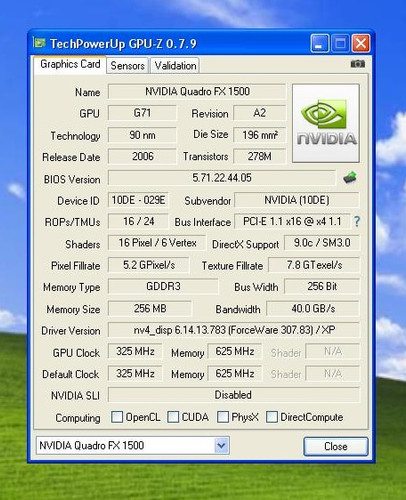Click the Bus Width field 256 Bit

[x=322, y=286]
